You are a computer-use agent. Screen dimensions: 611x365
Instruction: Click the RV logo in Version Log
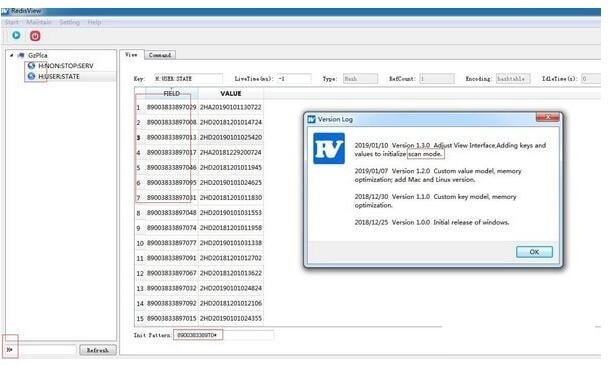[x=329, y=148]
